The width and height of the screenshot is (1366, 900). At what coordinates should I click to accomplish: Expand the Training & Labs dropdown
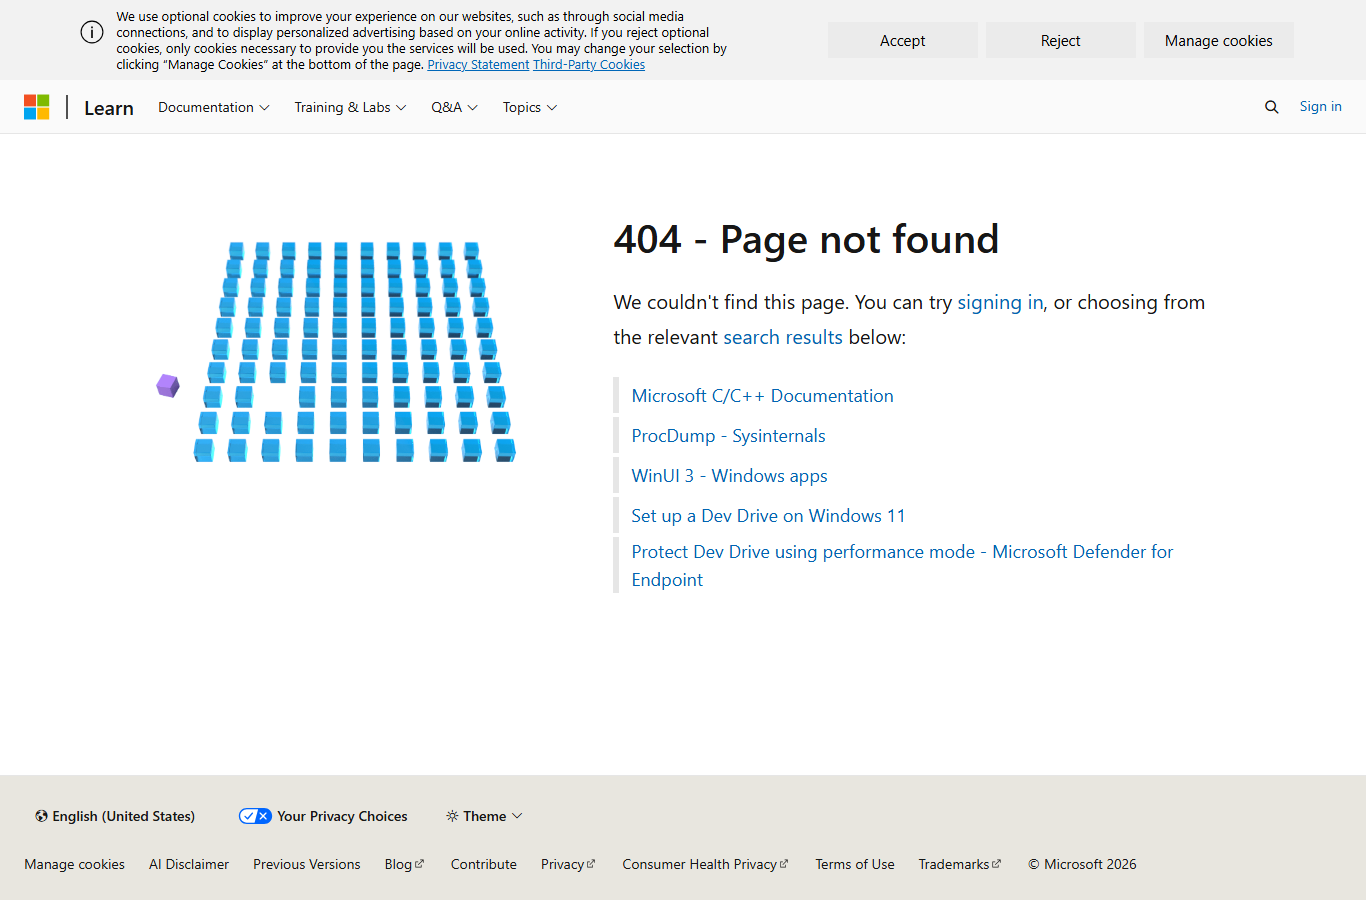coord(350,107)
